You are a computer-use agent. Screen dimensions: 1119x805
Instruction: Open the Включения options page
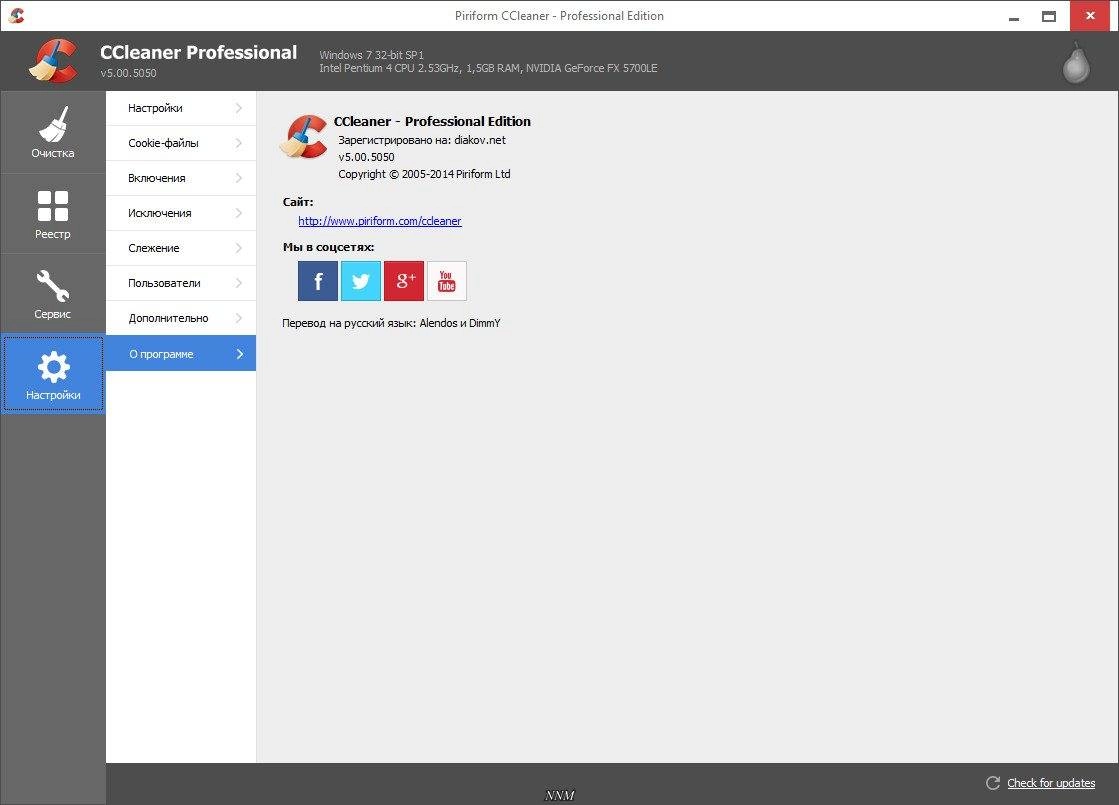click(x=181, y=178)
